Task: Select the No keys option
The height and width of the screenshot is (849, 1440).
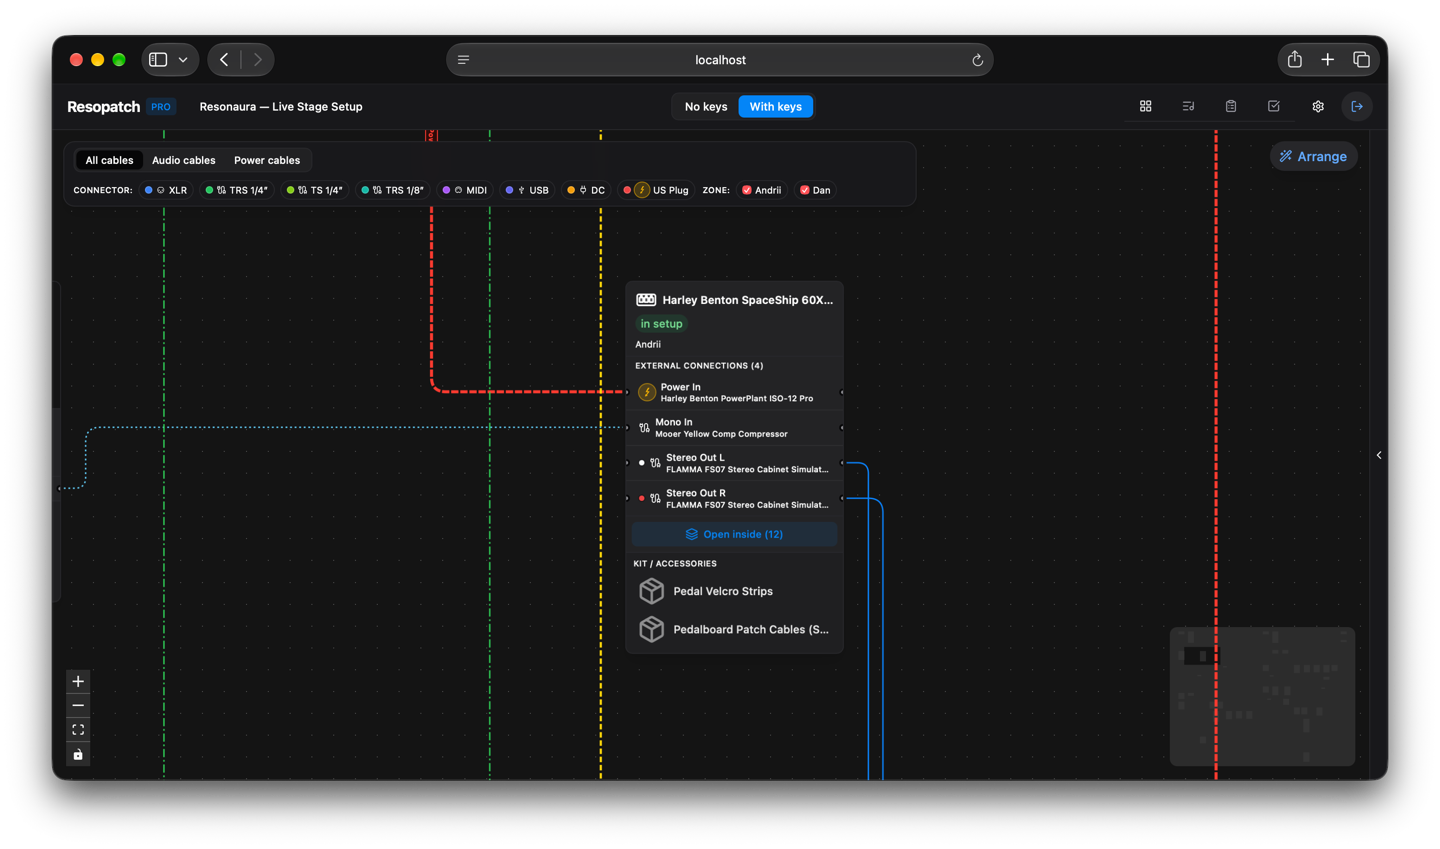Action: click(x=706, y=106)
